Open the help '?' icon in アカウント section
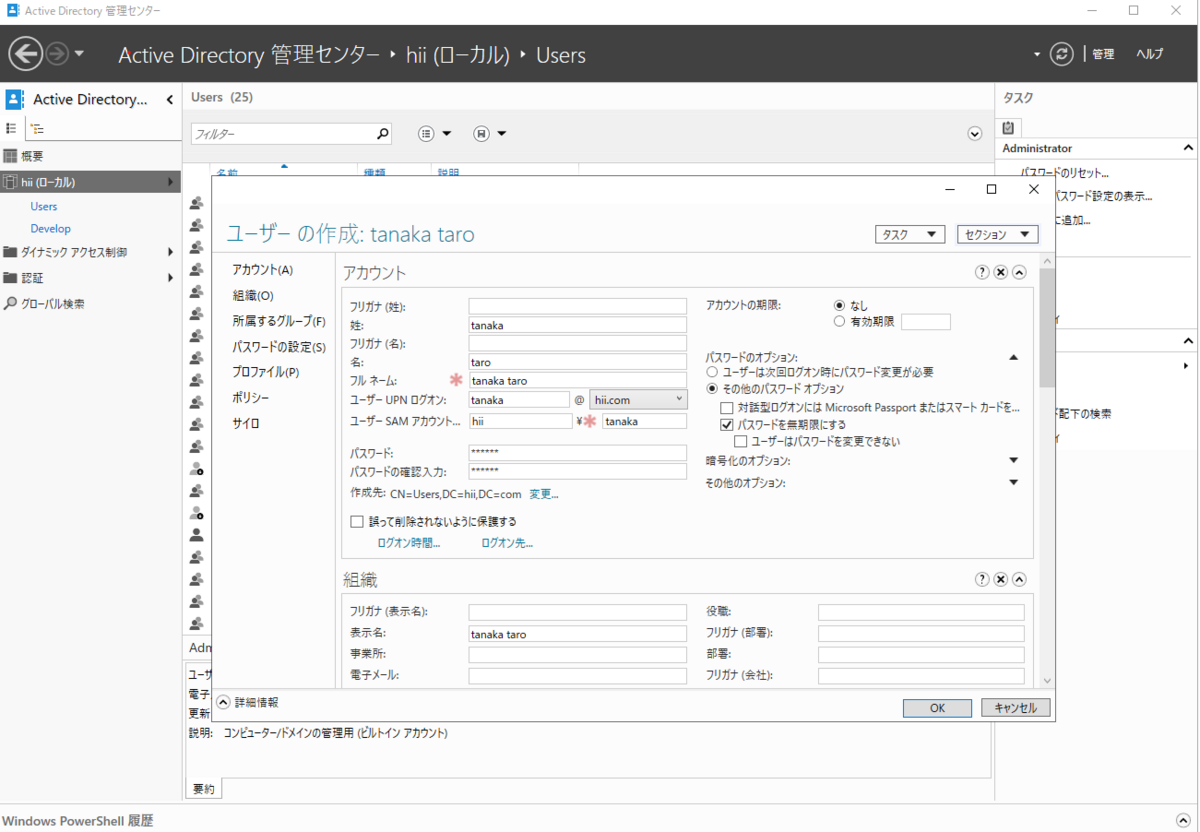This screenshot has height=832, width=1200. (981, 271)
